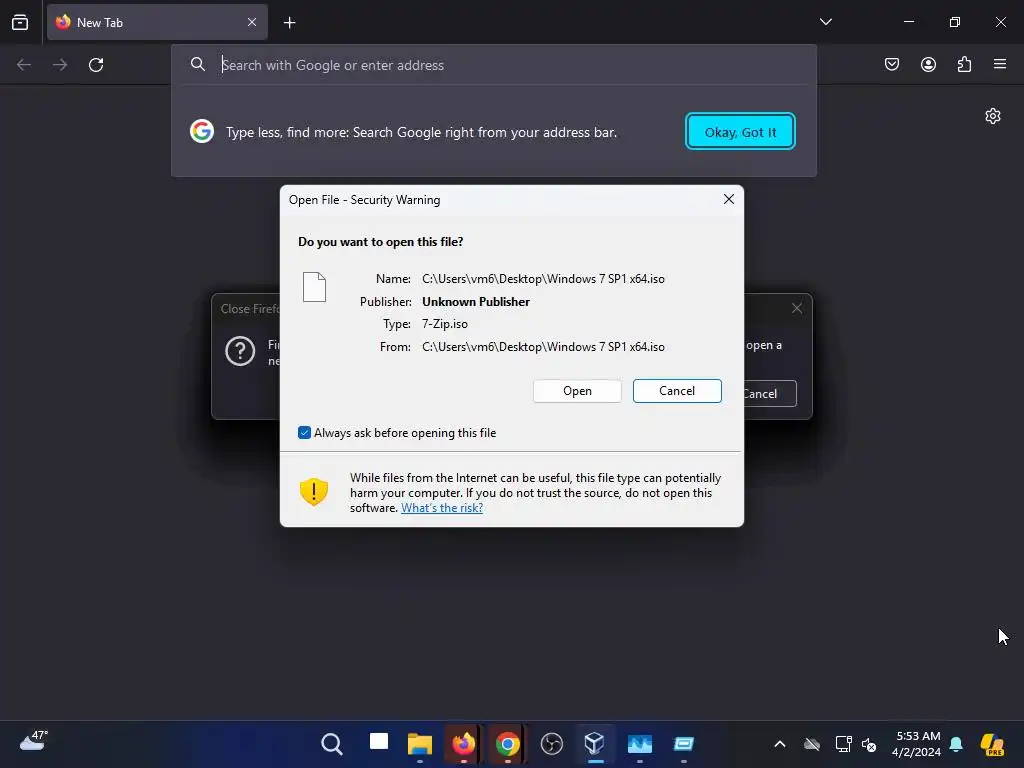This screenshot has height=768, width=1024.
Task: Close the Close Firefox dialog behind
Action: pyautogui.click(x=797, y=308)
